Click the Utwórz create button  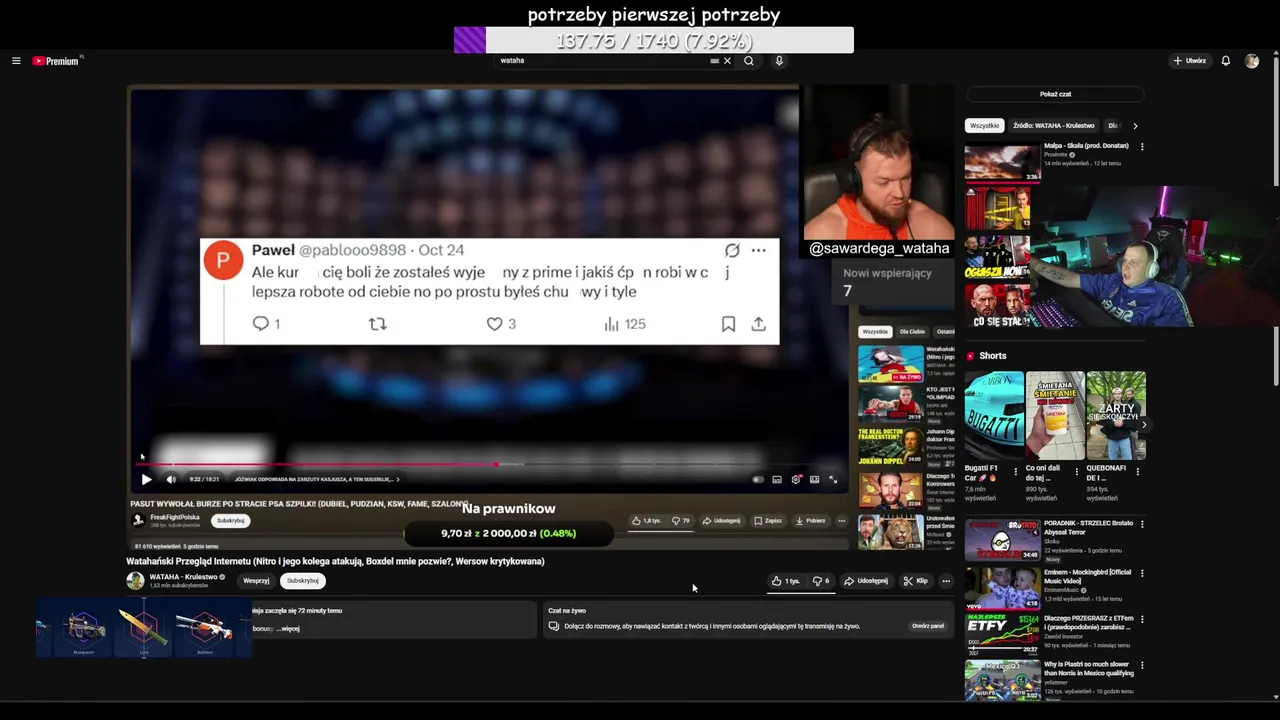(x=1189, y=61)
